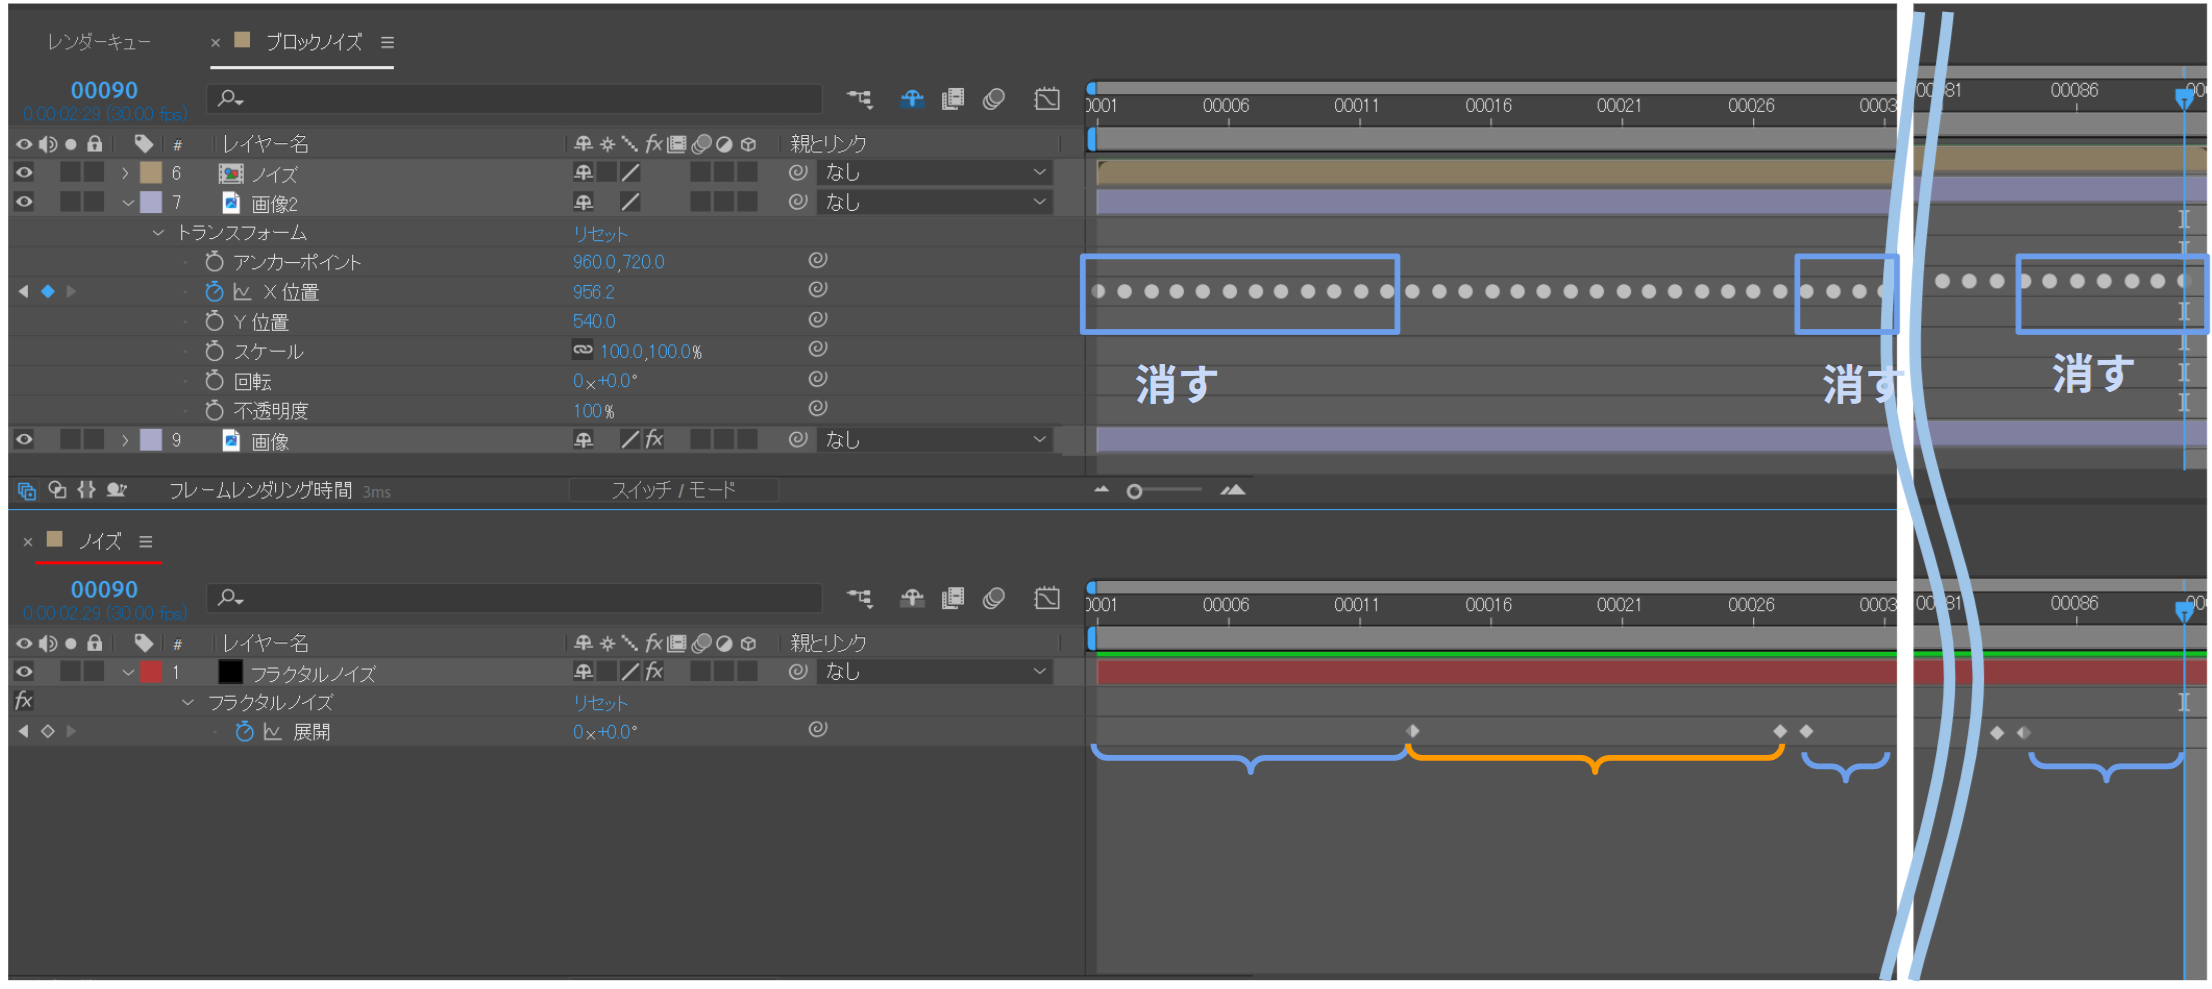The width and height of the screenshot is (2212, 989).
Task: Toggle visibility of the 画像2 layer
Action: (24, 202)
